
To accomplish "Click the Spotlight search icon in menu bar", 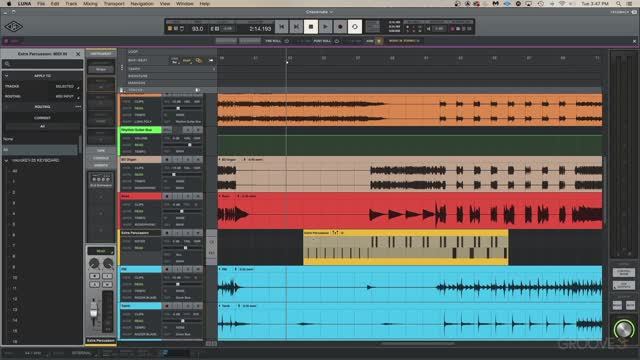I will click(619, 4).
